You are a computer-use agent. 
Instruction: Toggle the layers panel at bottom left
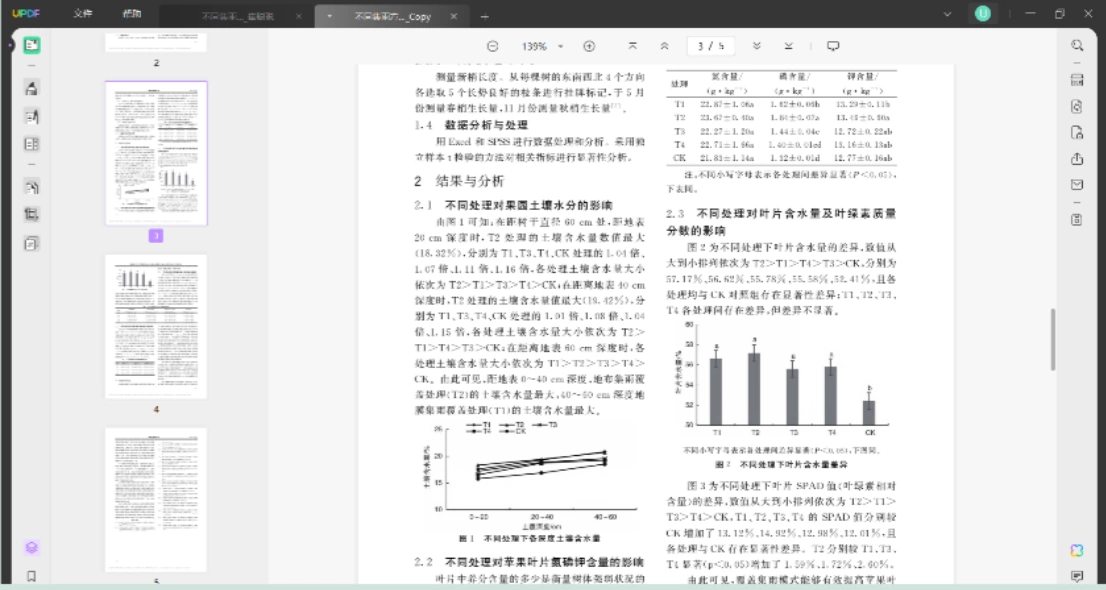tap(31, 548)
